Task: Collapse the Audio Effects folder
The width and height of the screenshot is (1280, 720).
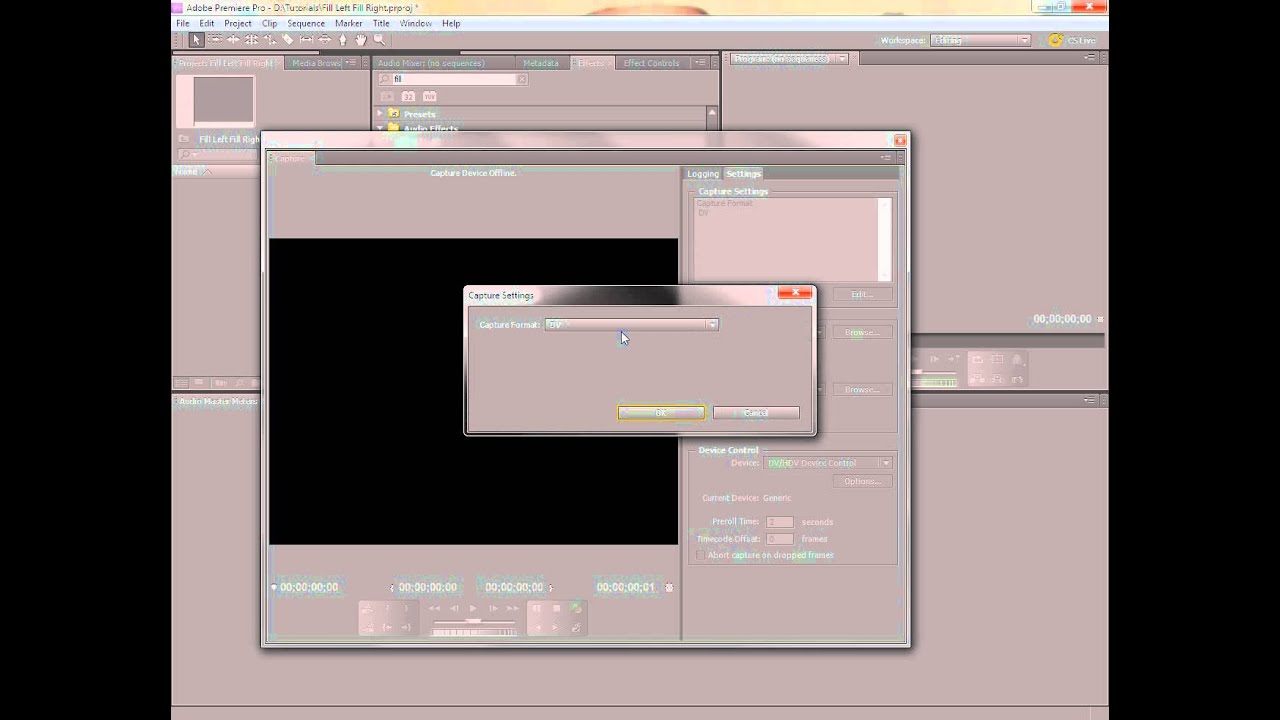Action: click(380, 128)
